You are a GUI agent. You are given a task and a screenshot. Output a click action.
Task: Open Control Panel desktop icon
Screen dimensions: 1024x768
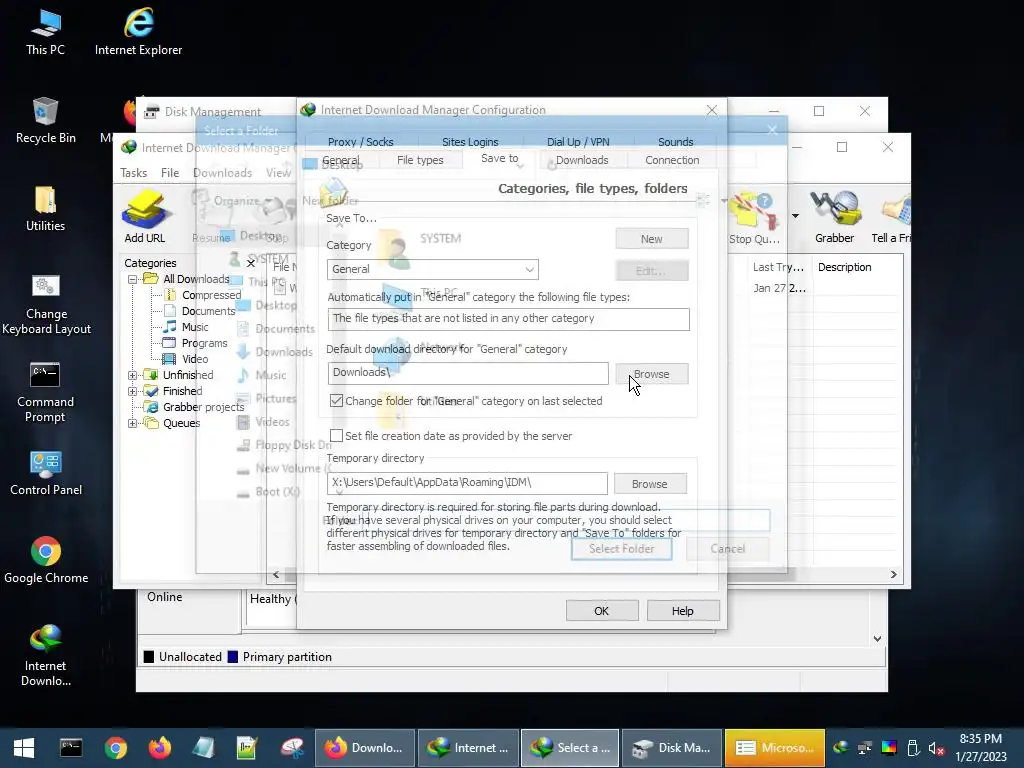coord(46,473)
